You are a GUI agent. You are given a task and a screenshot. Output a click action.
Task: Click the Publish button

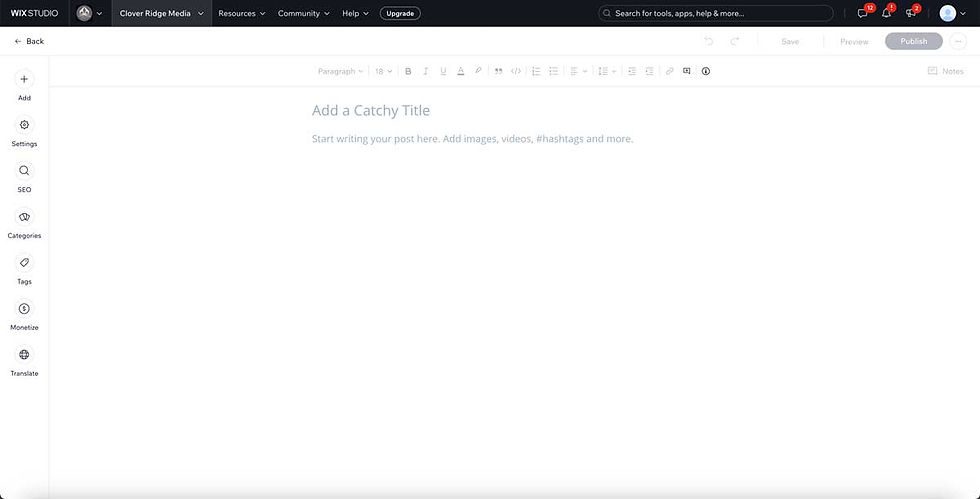point(914,41)
